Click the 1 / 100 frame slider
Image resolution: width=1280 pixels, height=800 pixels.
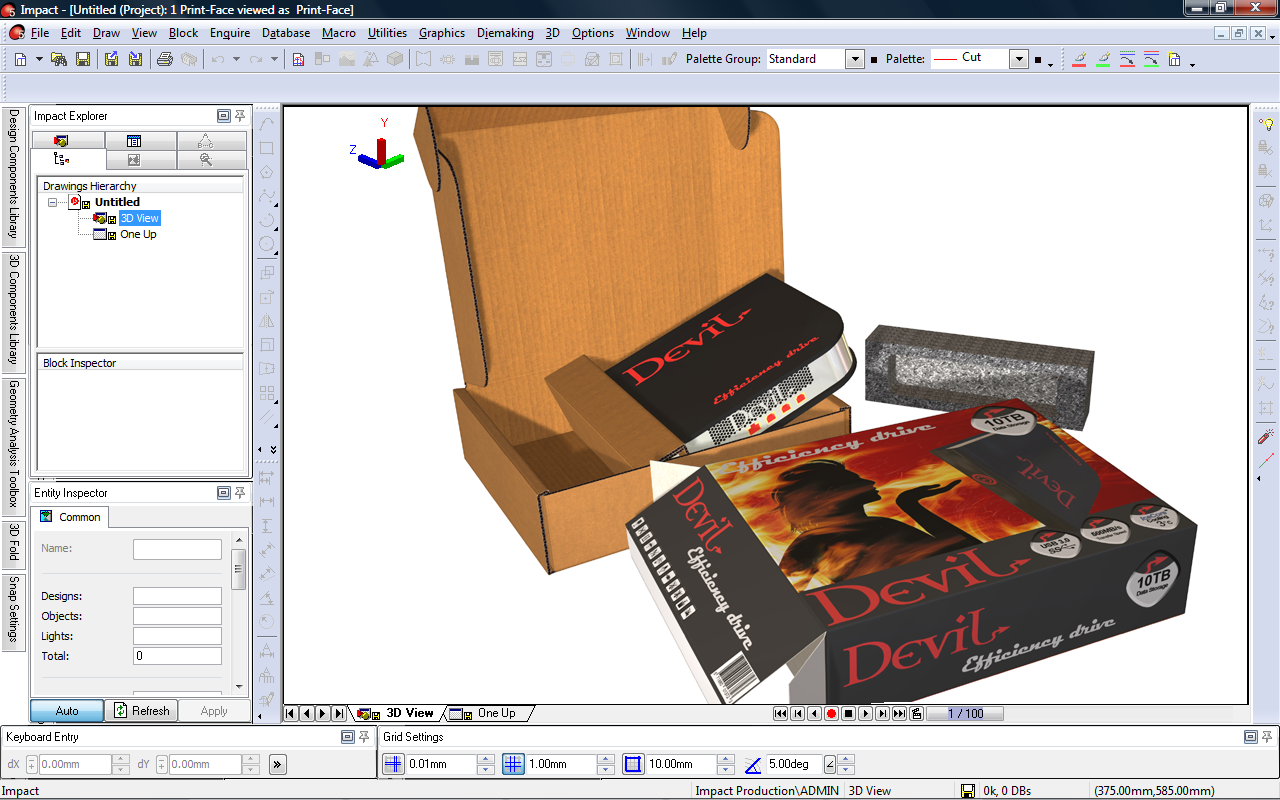pos(965,713)
